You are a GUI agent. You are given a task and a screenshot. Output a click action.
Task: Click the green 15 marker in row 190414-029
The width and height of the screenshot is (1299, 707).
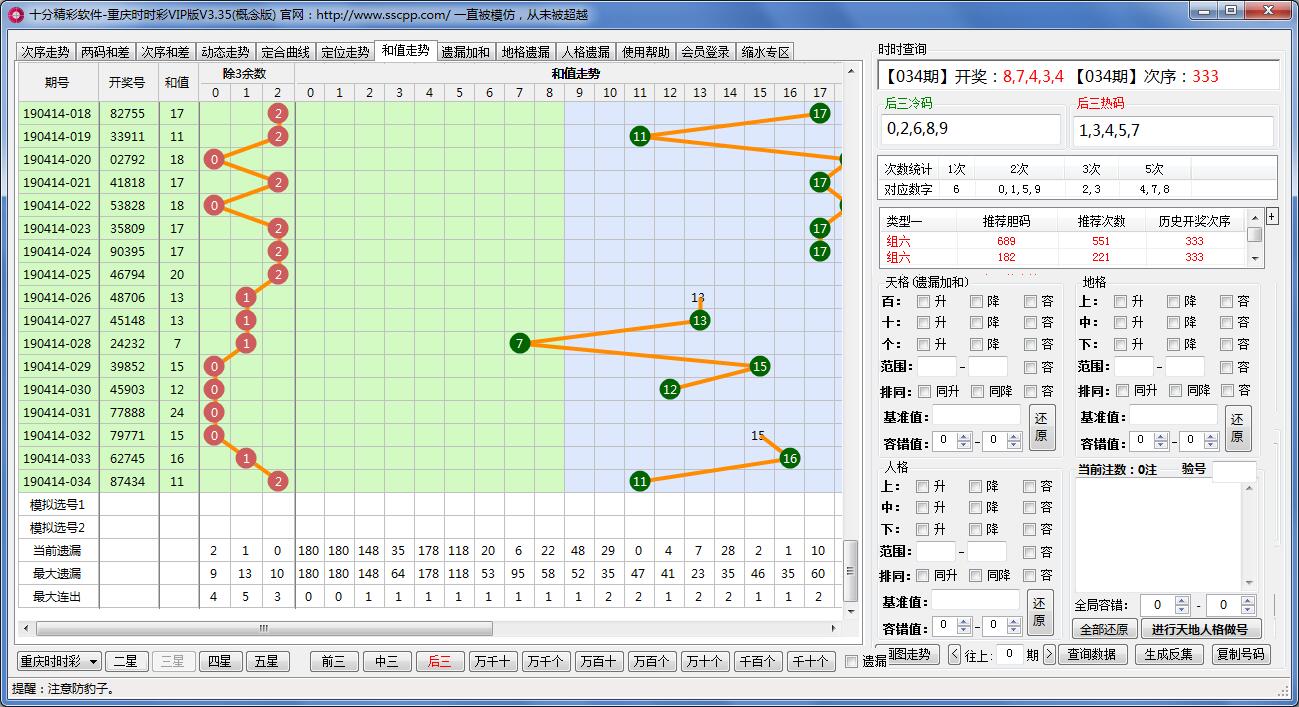tap(759, 366)
